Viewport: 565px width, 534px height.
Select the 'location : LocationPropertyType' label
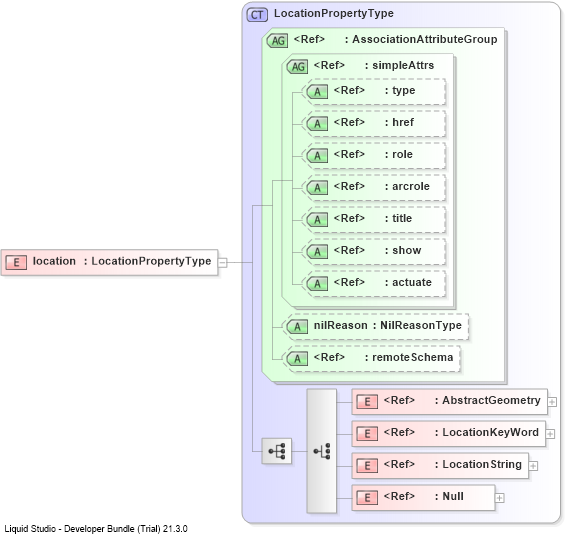(x=122, y=261)
